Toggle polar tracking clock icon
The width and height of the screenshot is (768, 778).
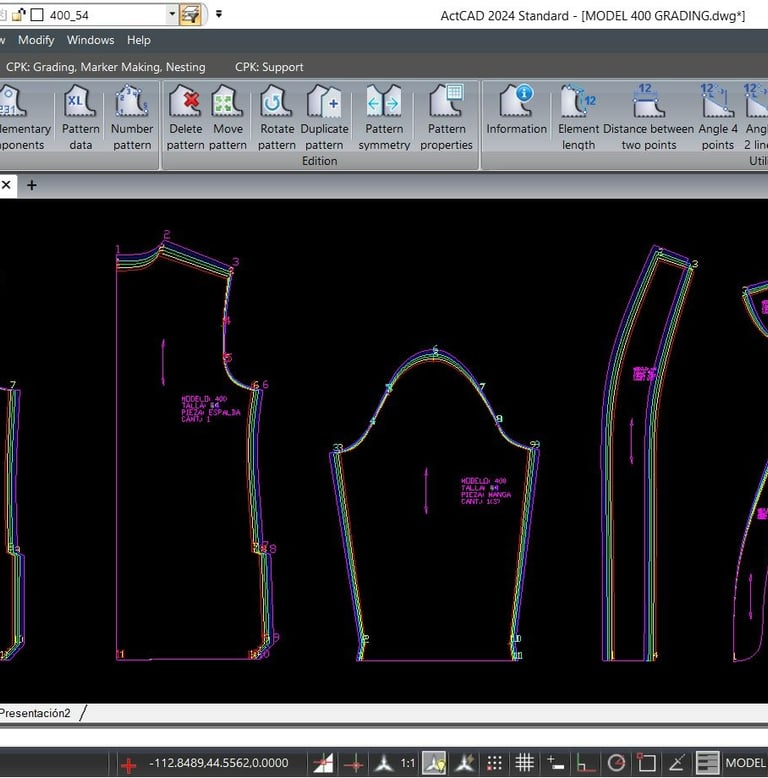616,763
